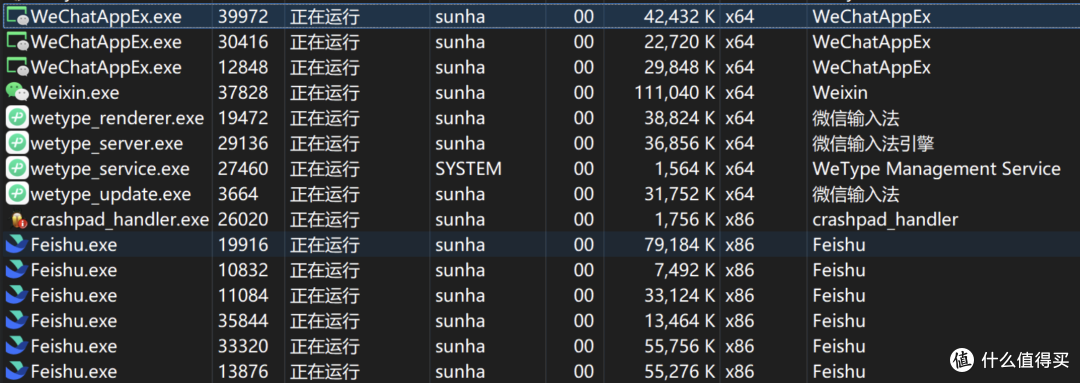
Task: Click the wetype_update.exe icon
Action: tap(17, 194)
